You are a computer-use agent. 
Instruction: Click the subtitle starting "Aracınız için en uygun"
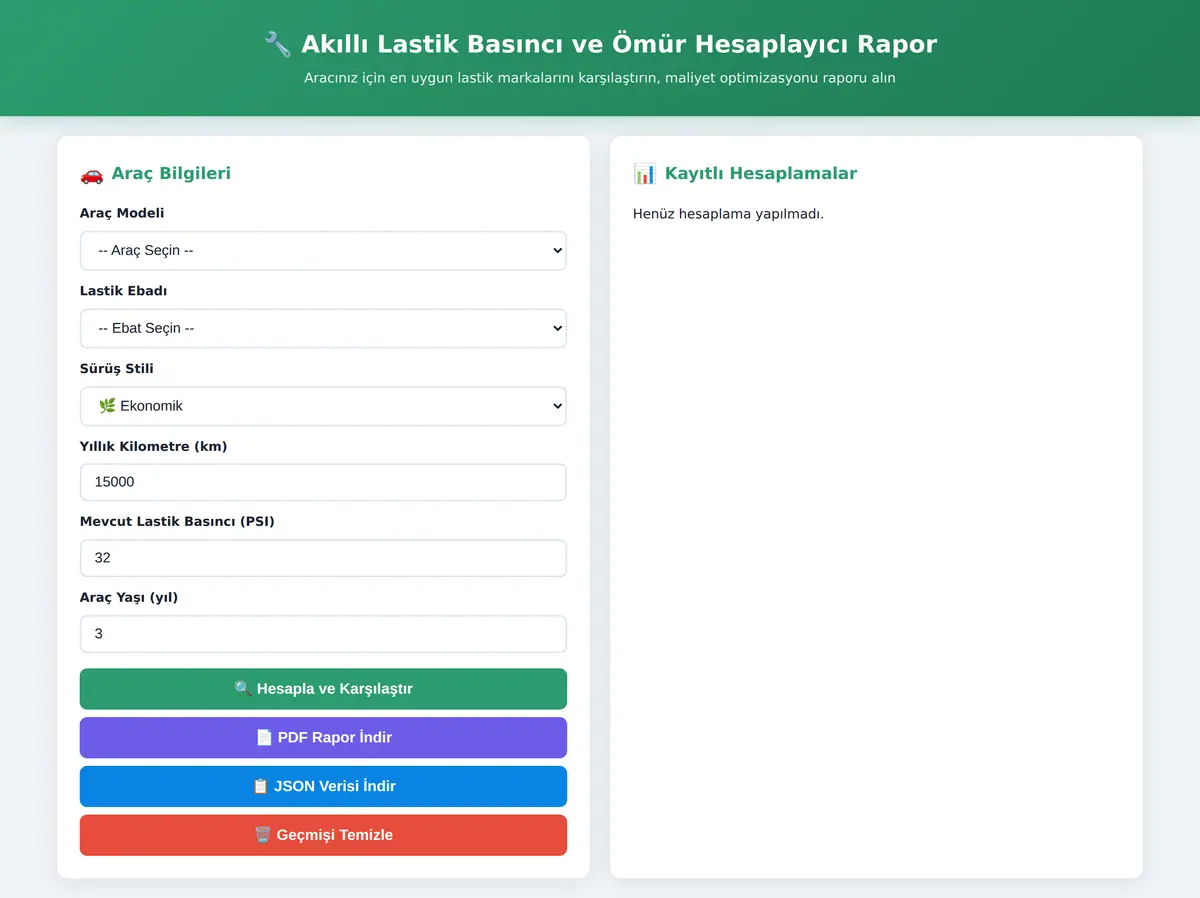[x=600, y=78]
